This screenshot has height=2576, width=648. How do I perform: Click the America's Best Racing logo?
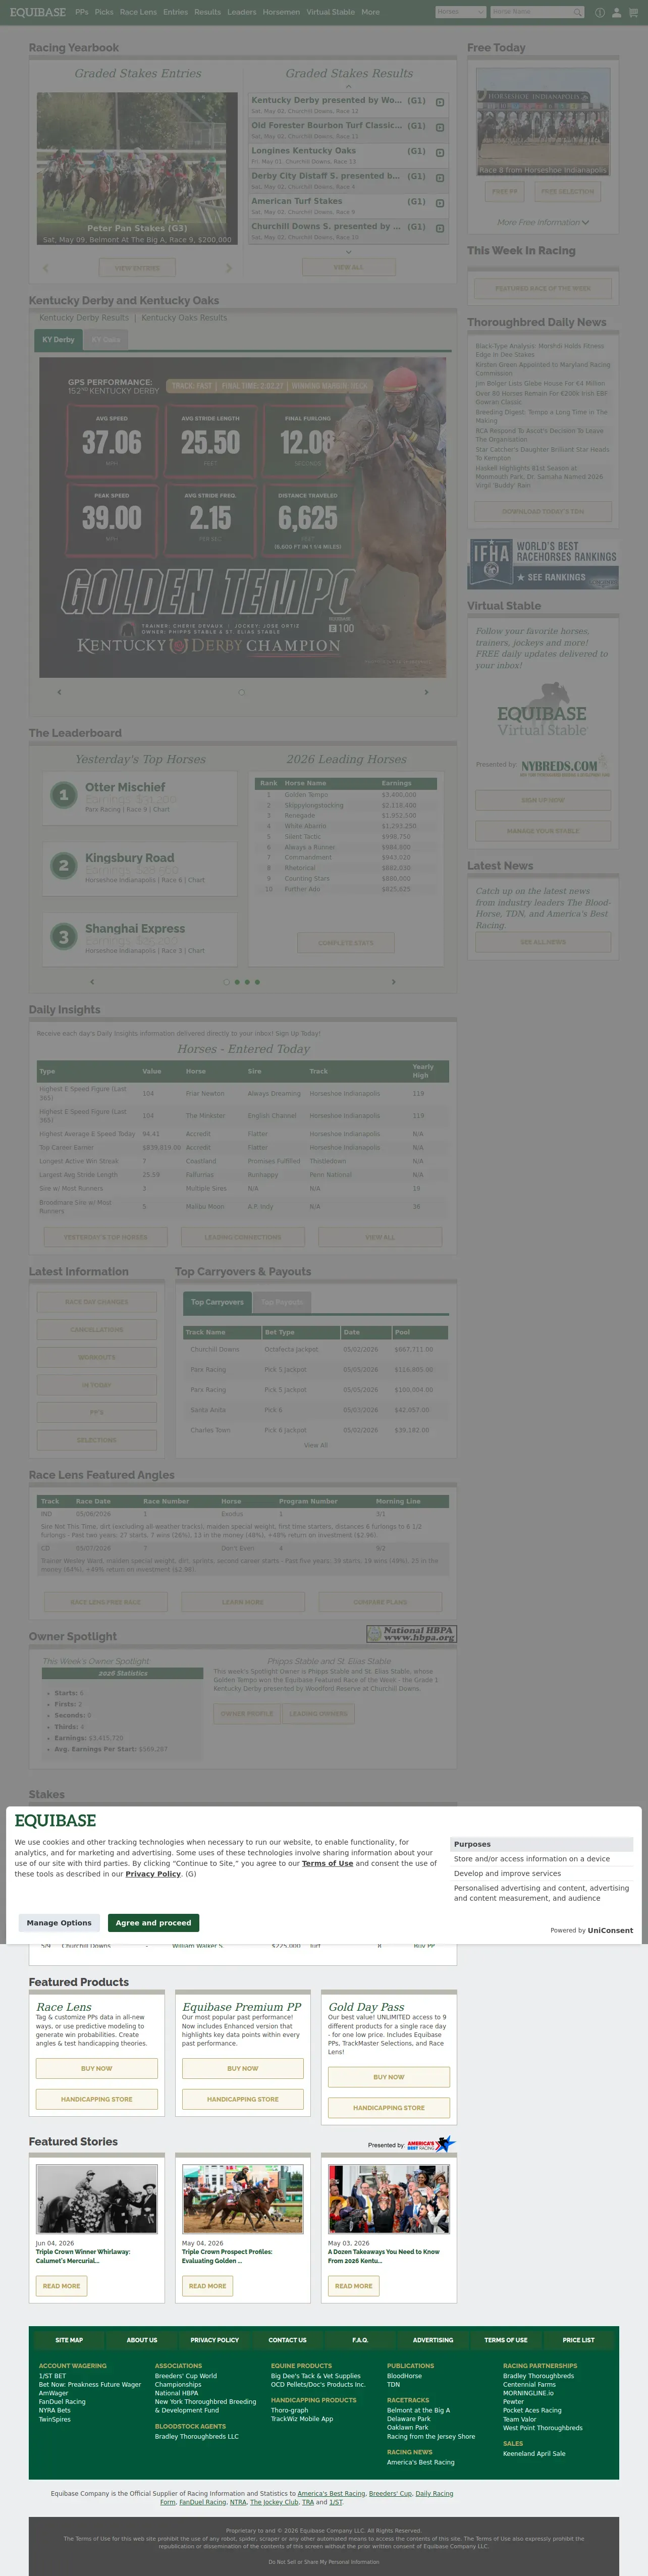tap(431, 2144)
